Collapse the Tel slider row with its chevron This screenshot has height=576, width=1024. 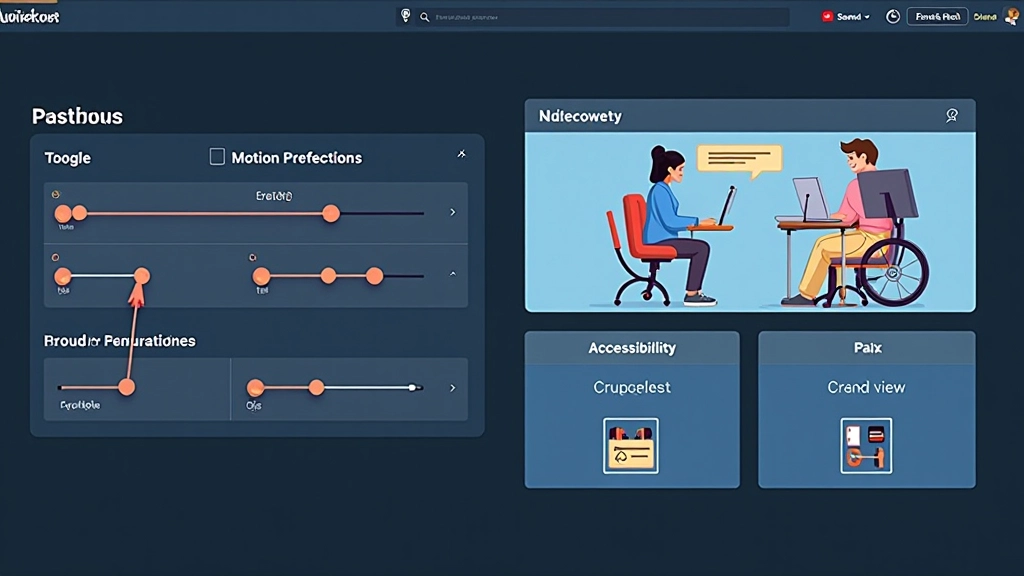(x=453, y=272)
